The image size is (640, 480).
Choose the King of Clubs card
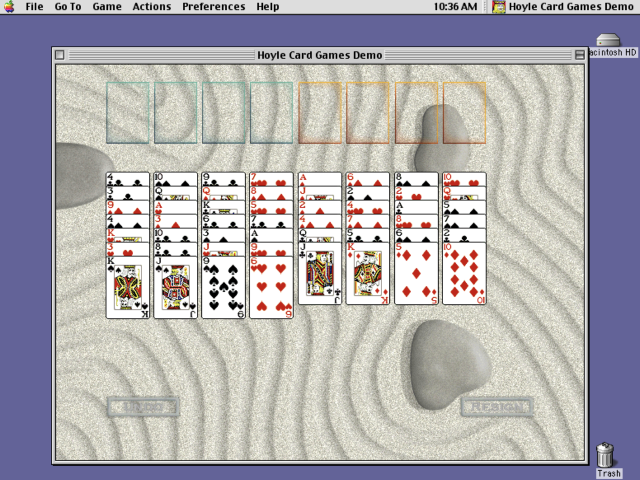click(224, 207)
